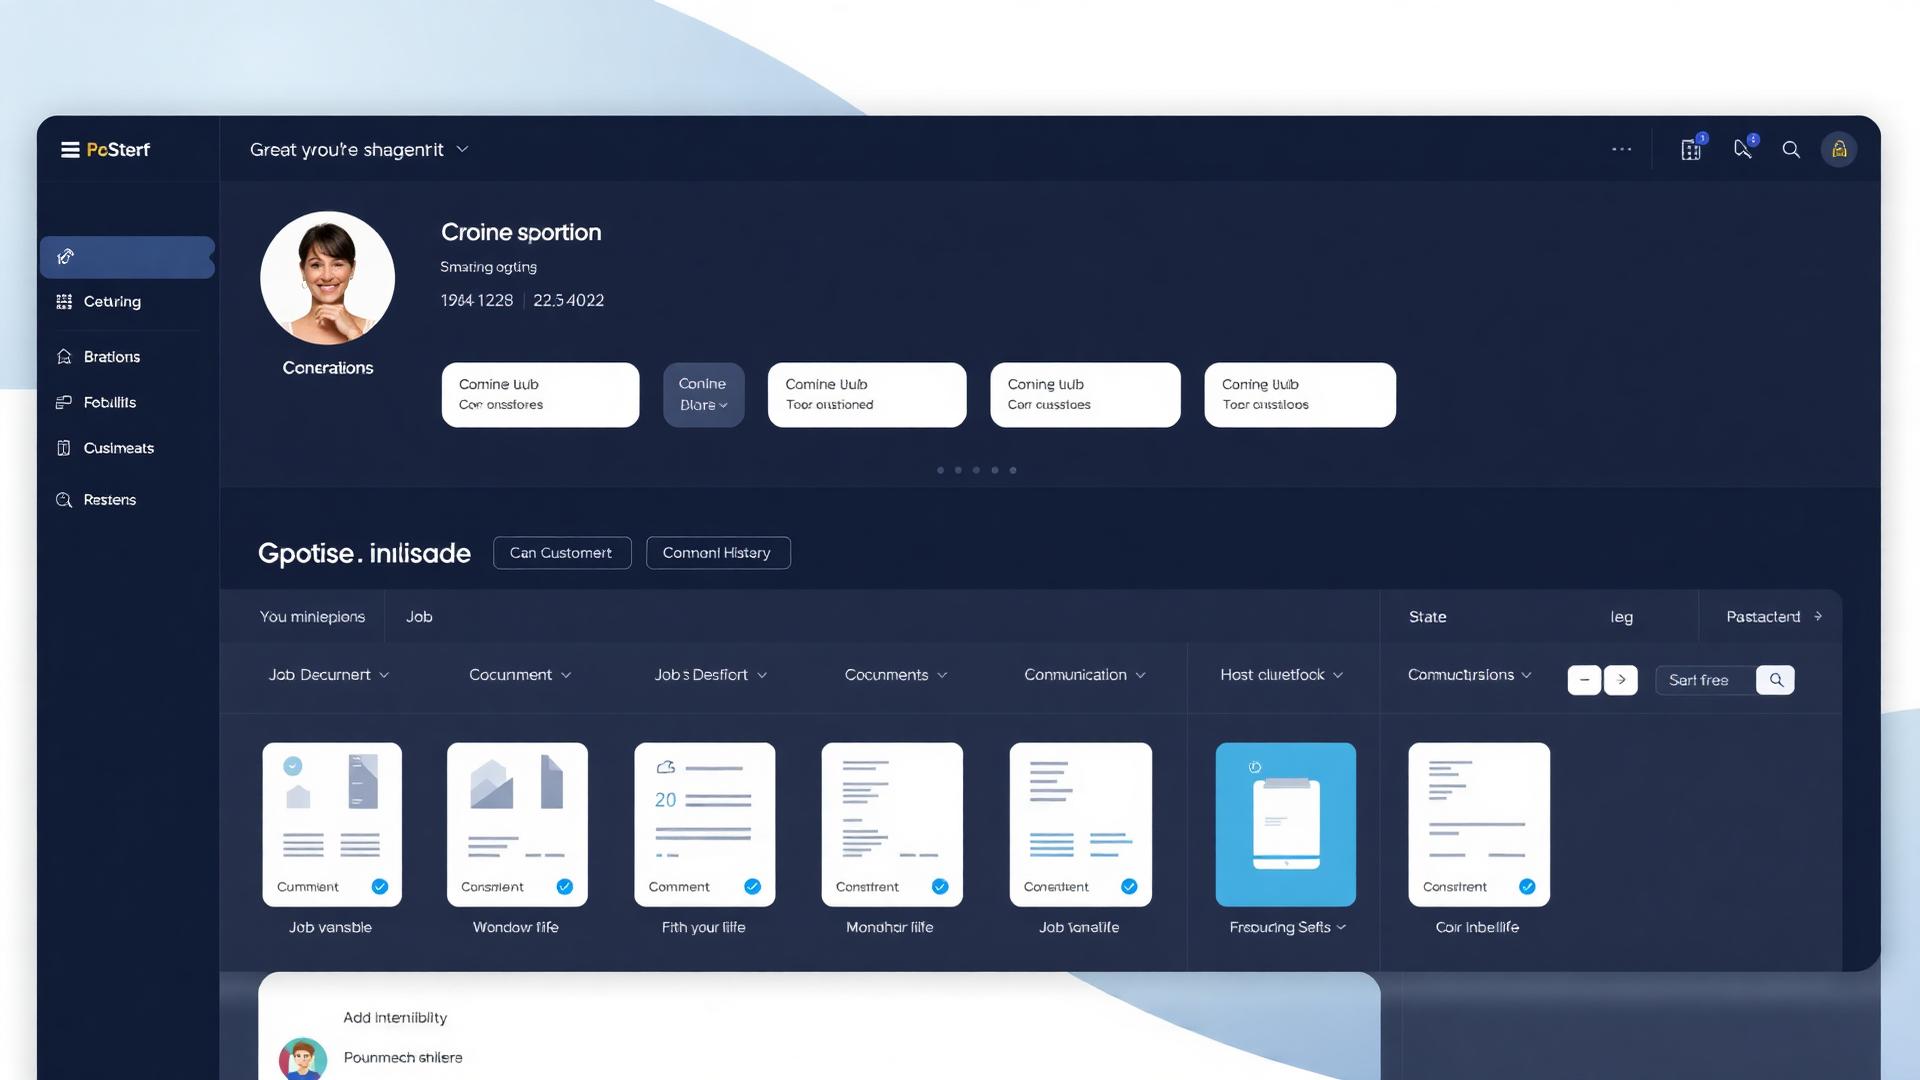Expand the Conine Dlare dropdown
Viewport: 1920px width, 1080px height.
coord(704,395)
